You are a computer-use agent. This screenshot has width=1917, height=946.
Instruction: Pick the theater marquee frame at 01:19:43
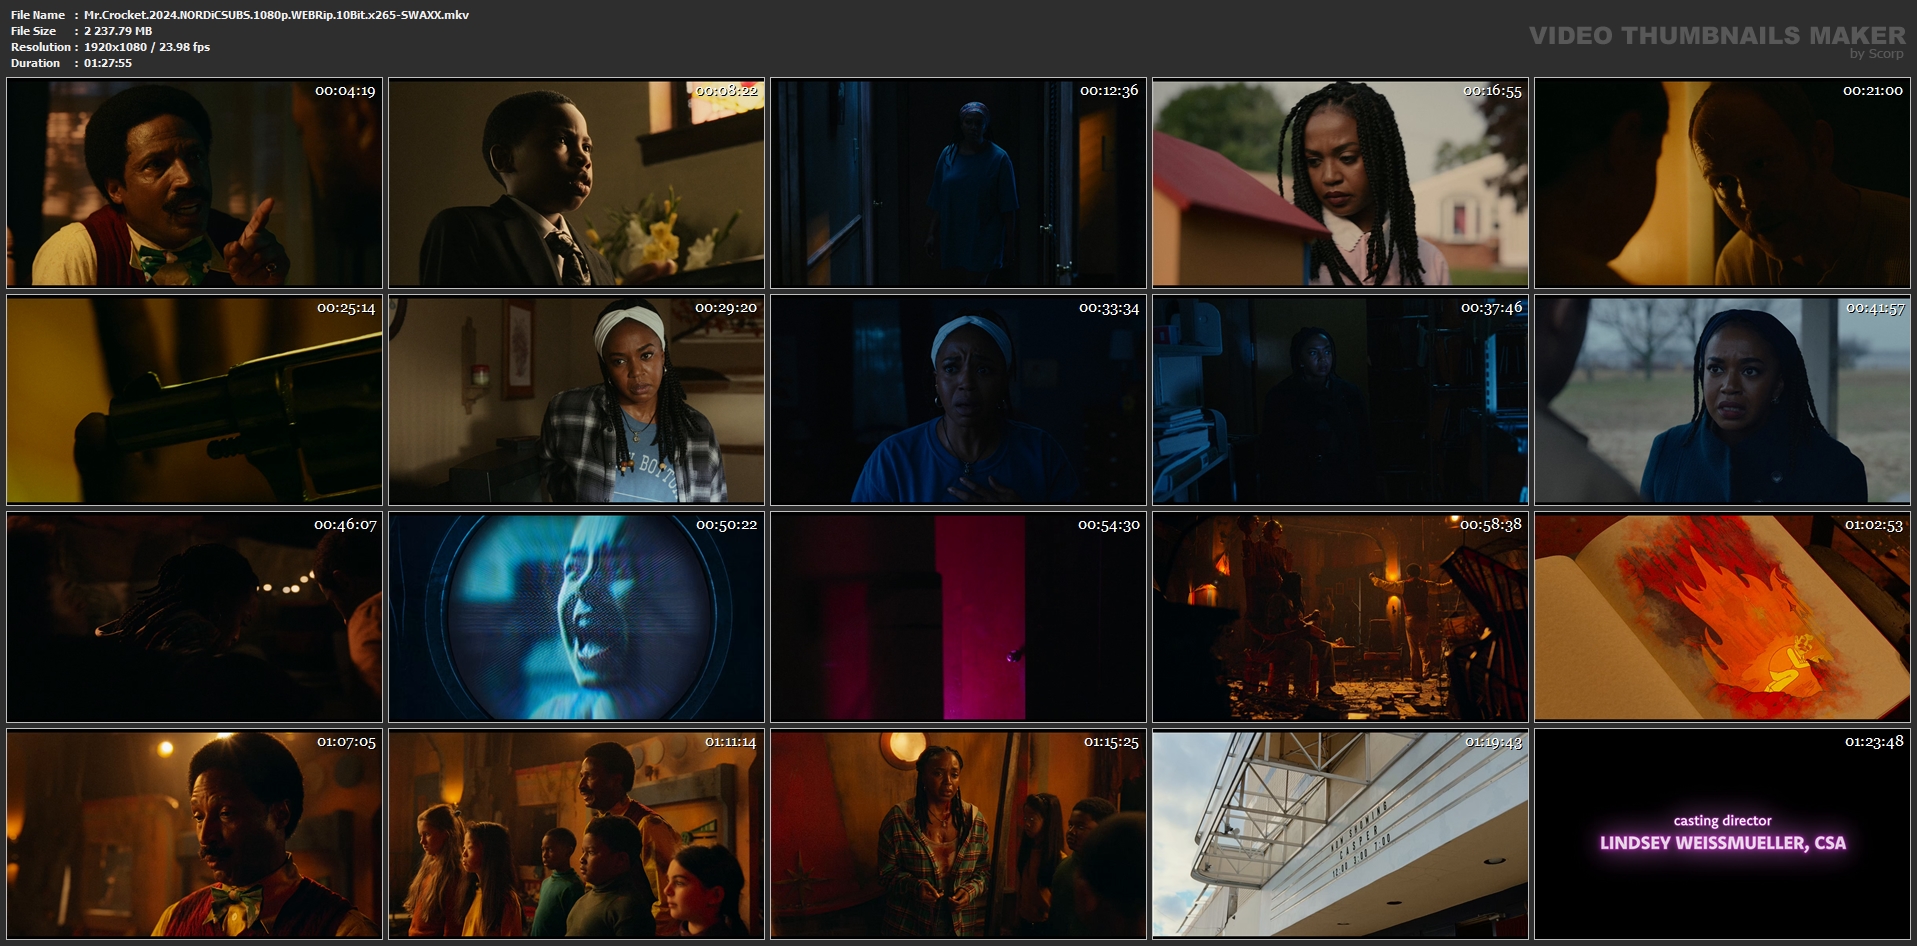pyautogui.click(x=1340, y=834)
